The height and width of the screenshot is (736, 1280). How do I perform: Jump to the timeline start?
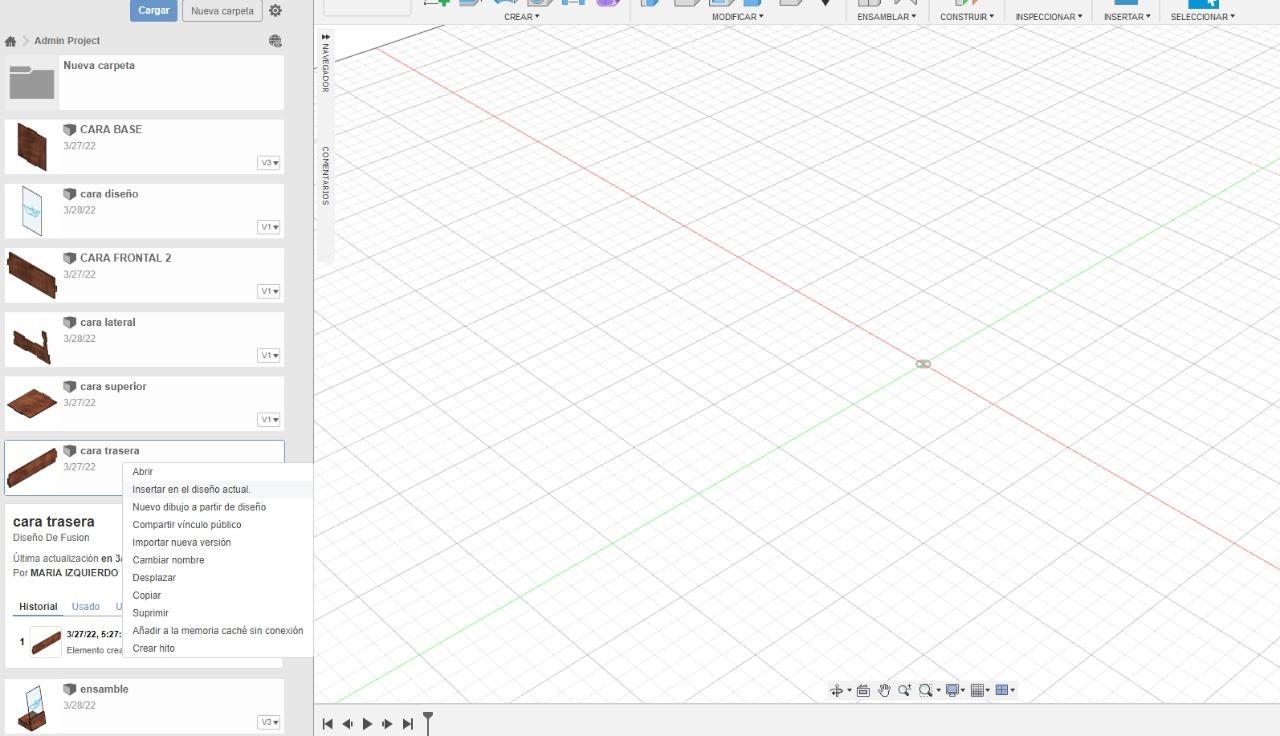point(327,724)
